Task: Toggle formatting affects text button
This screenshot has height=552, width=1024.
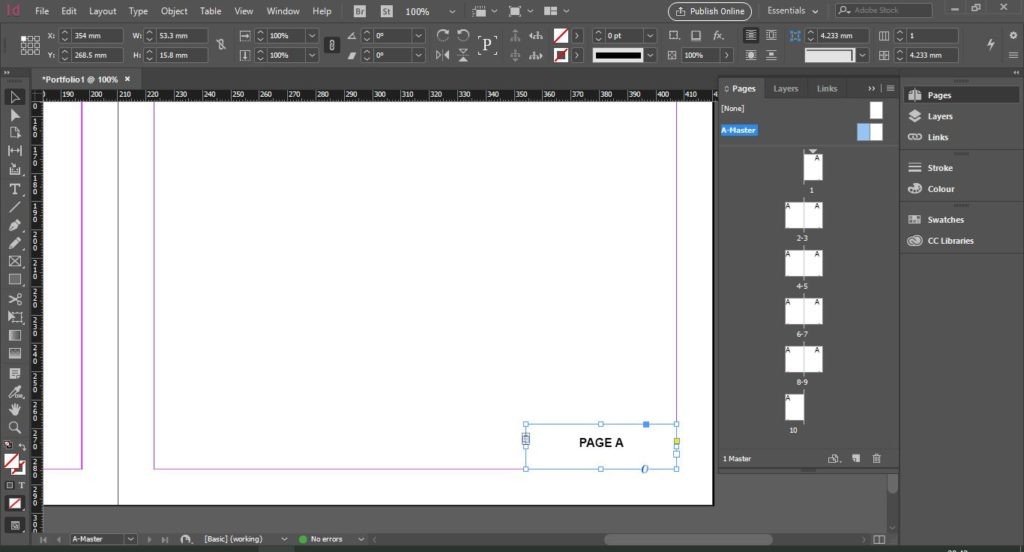Action: point(22,485)
